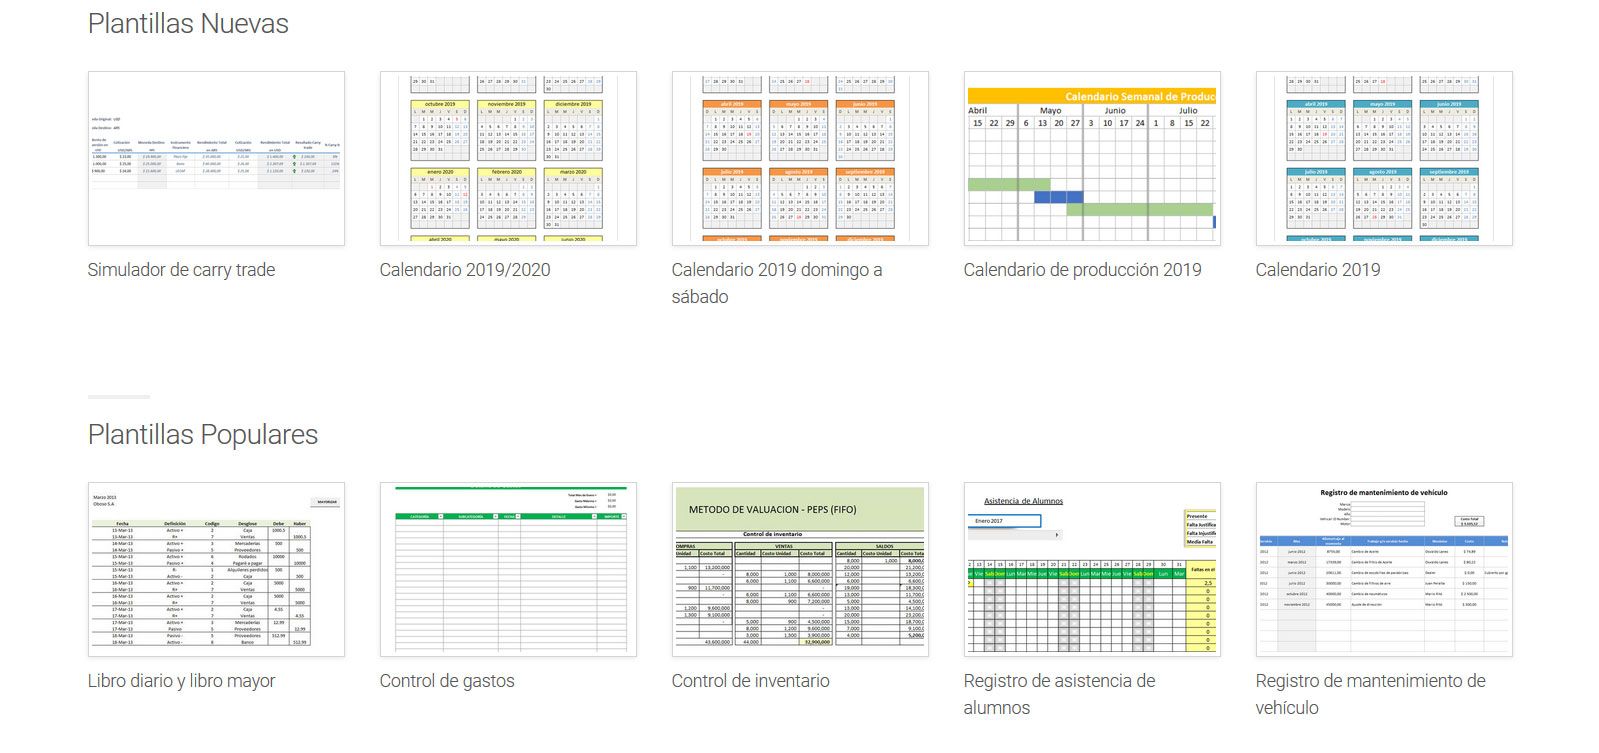The image size is (1599, 753).
Task: Follow the 'Control de gastos' title link
Action: click(x=447, y=681)
